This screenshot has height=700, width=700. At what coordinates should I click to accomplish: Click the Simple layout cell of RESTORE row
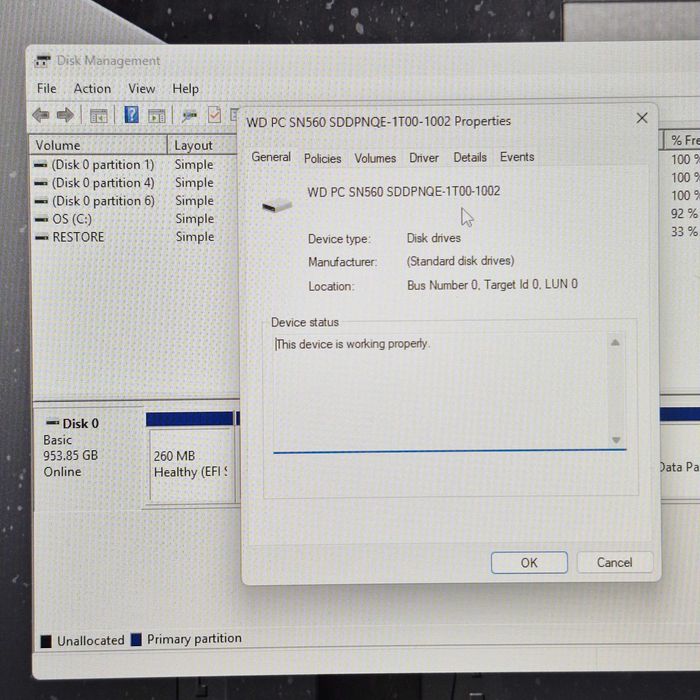(x=195, y=237)
